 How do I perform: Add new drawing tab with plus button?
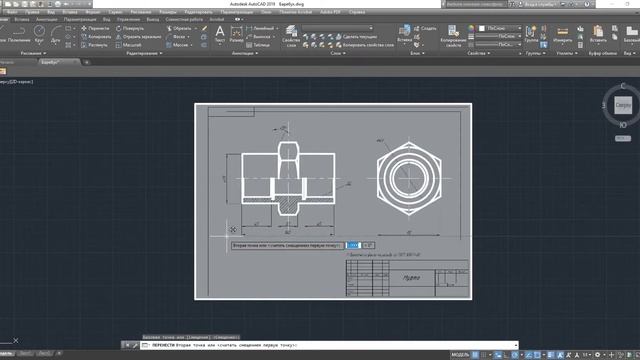[x=87, y=62]
